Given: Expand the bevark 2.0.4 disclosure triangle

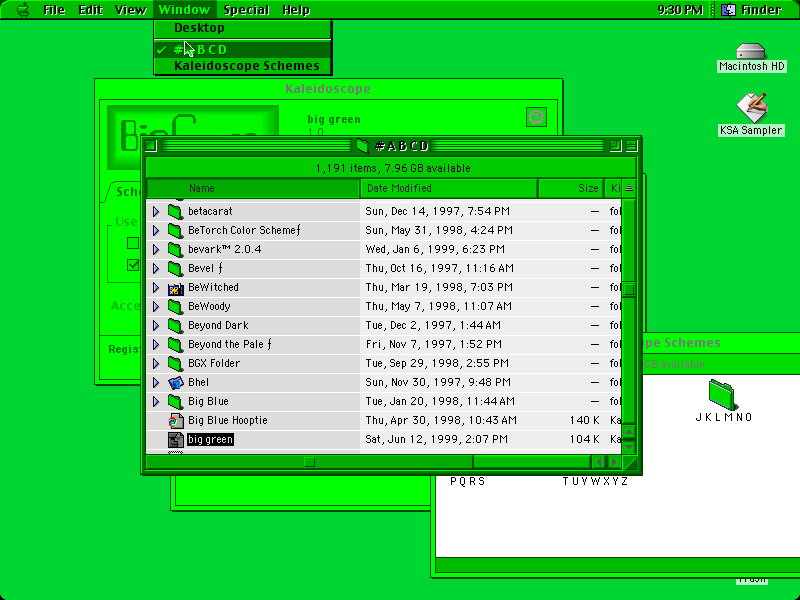Looking at the screenshot, I should pos(156,249).
